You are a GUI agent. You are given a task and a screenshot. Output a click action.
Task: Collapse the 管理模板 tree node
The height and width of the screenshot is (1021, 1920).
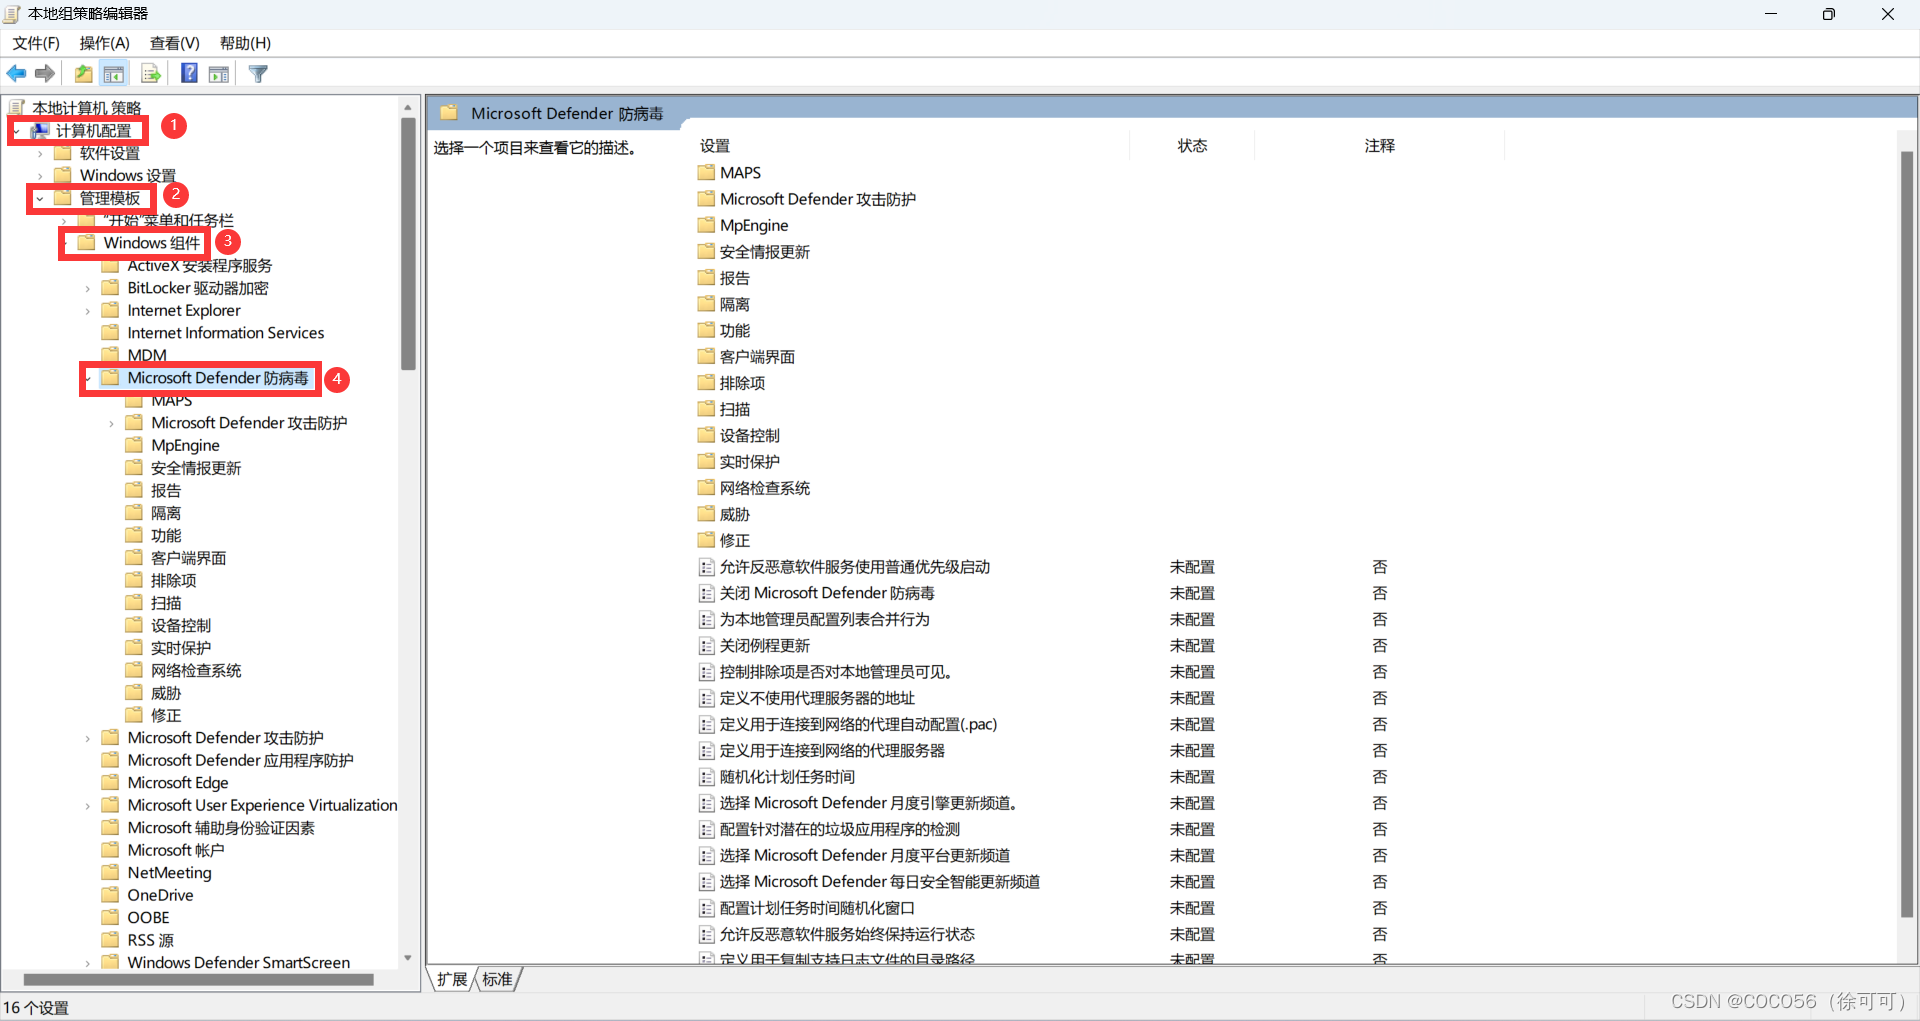[40, 198]
